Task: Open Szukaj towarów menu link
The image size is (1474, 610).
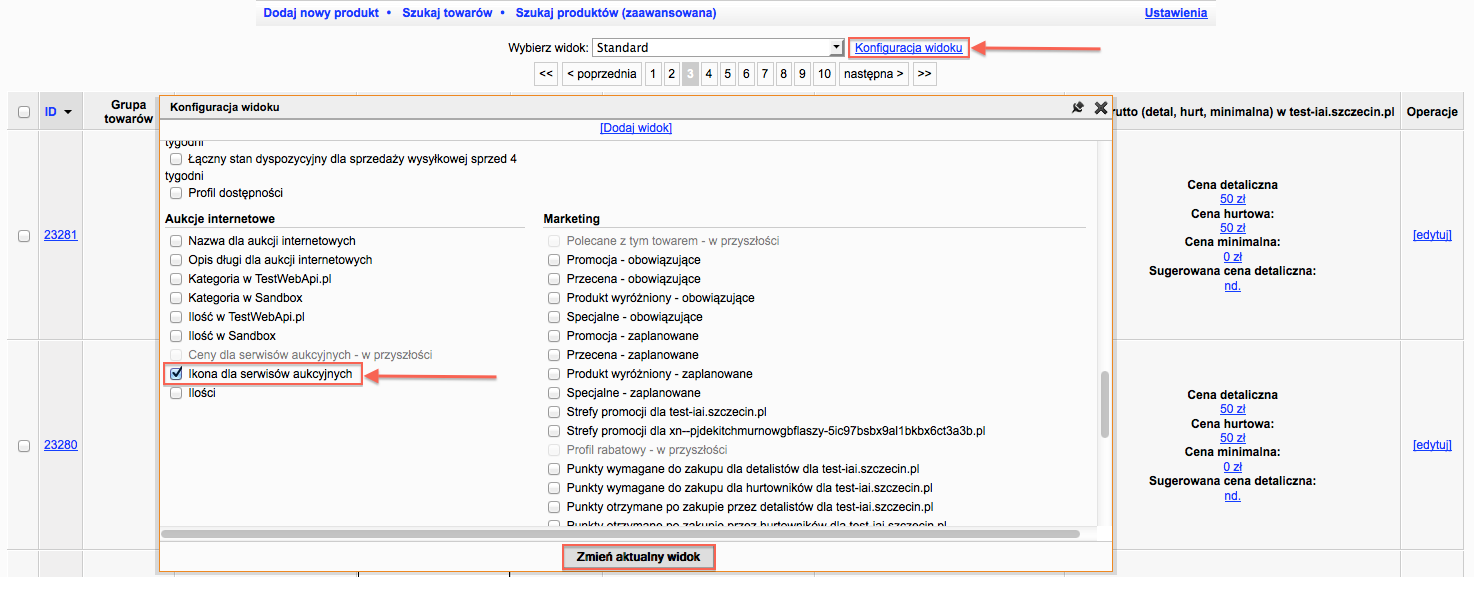Action: pos(447,13)
